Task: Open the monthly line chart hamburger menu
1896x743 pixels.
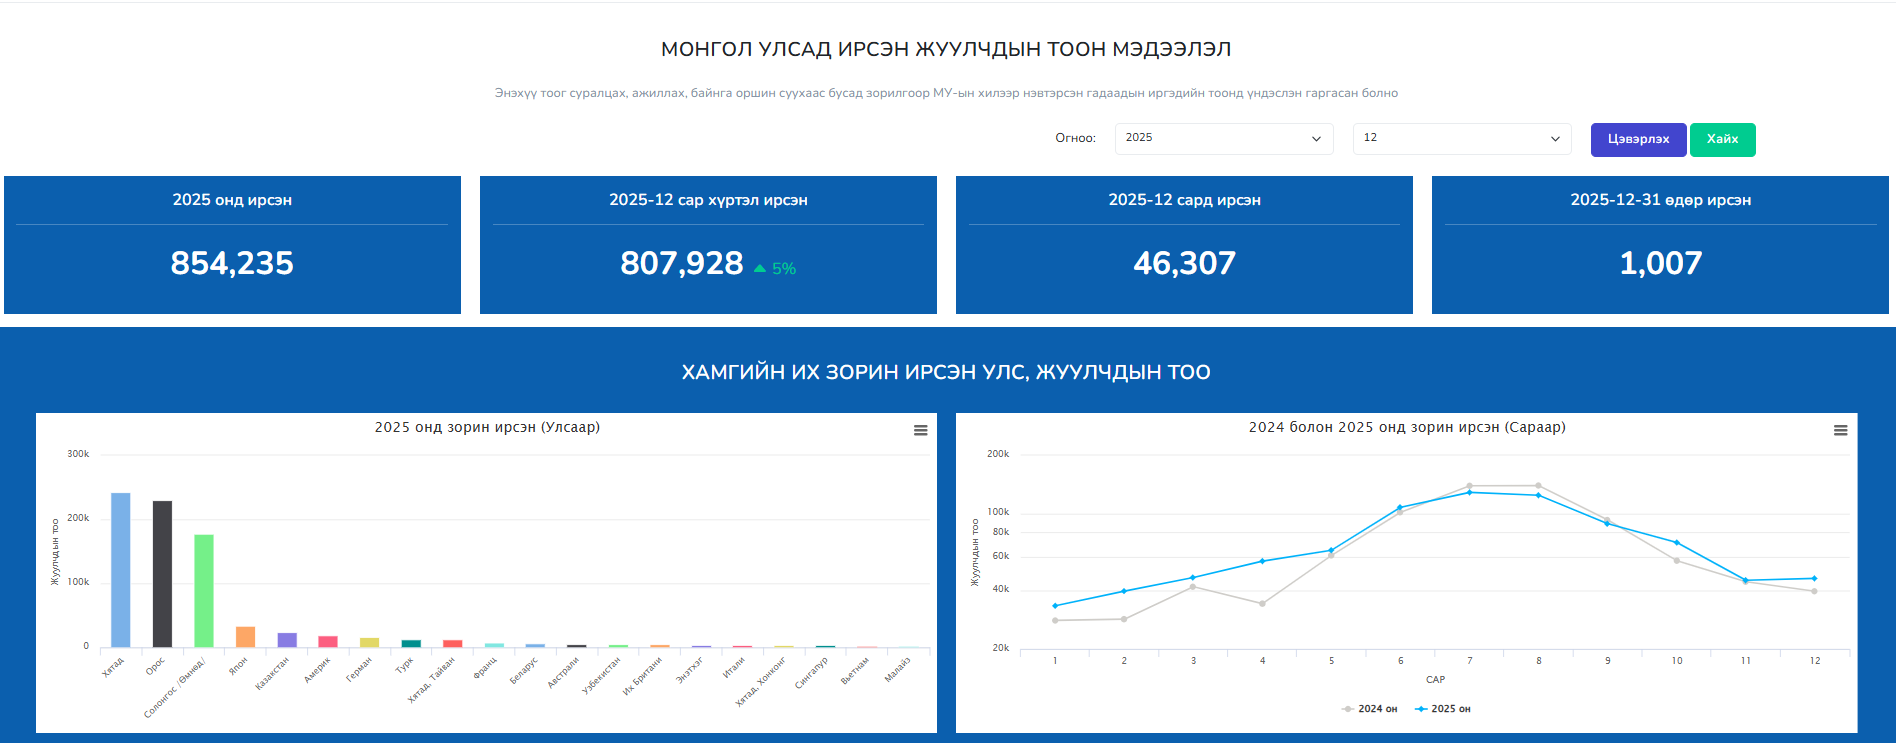Action: 1840,430
